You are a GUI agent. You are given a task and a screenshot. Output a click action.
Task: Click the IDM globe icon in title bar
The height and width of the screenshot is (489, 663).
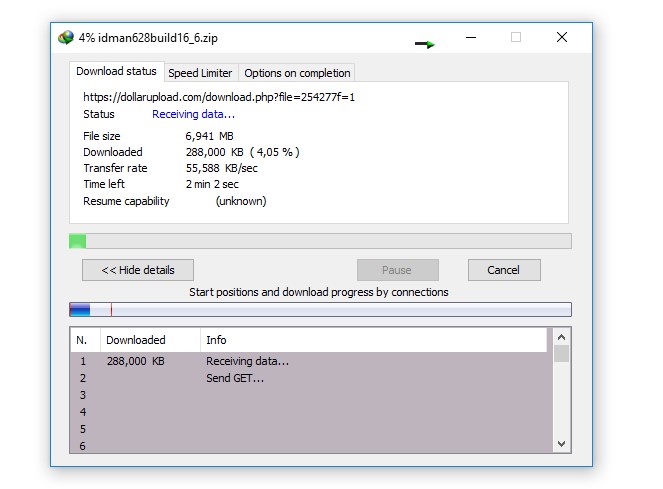point(66,38)
